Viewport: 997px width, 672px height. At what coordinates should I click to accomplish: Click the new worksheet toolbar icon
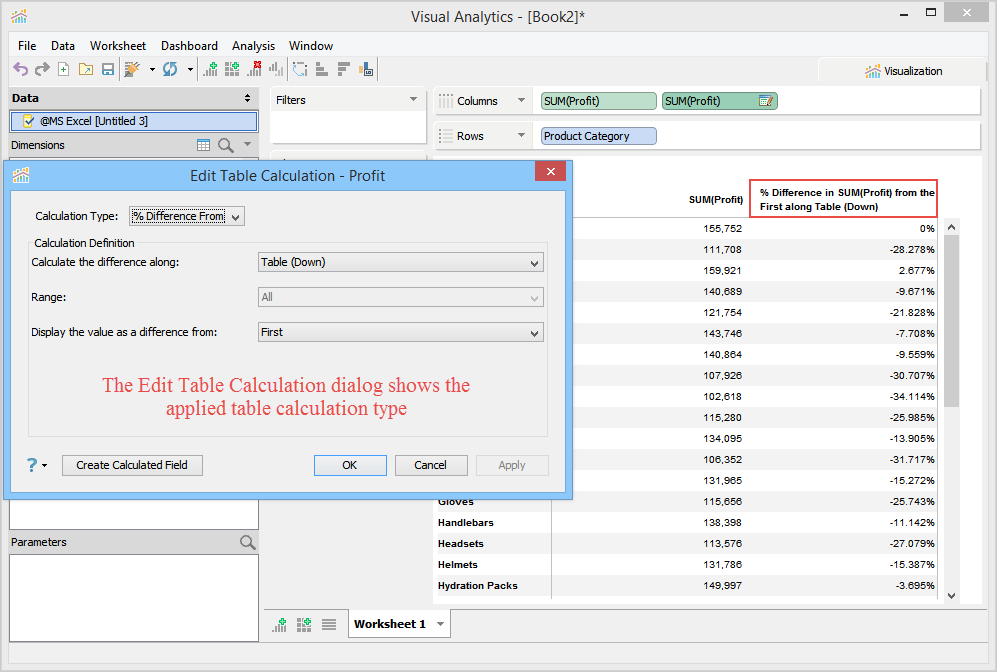coord(210,69)
